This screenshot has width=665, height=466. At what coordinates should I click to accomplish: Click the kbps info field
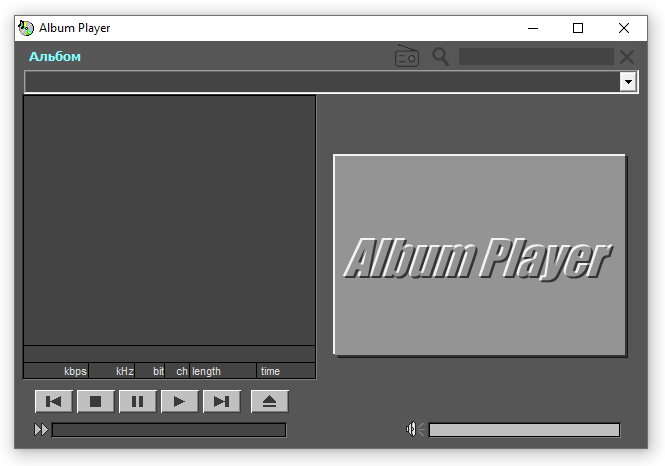(56, 371)
